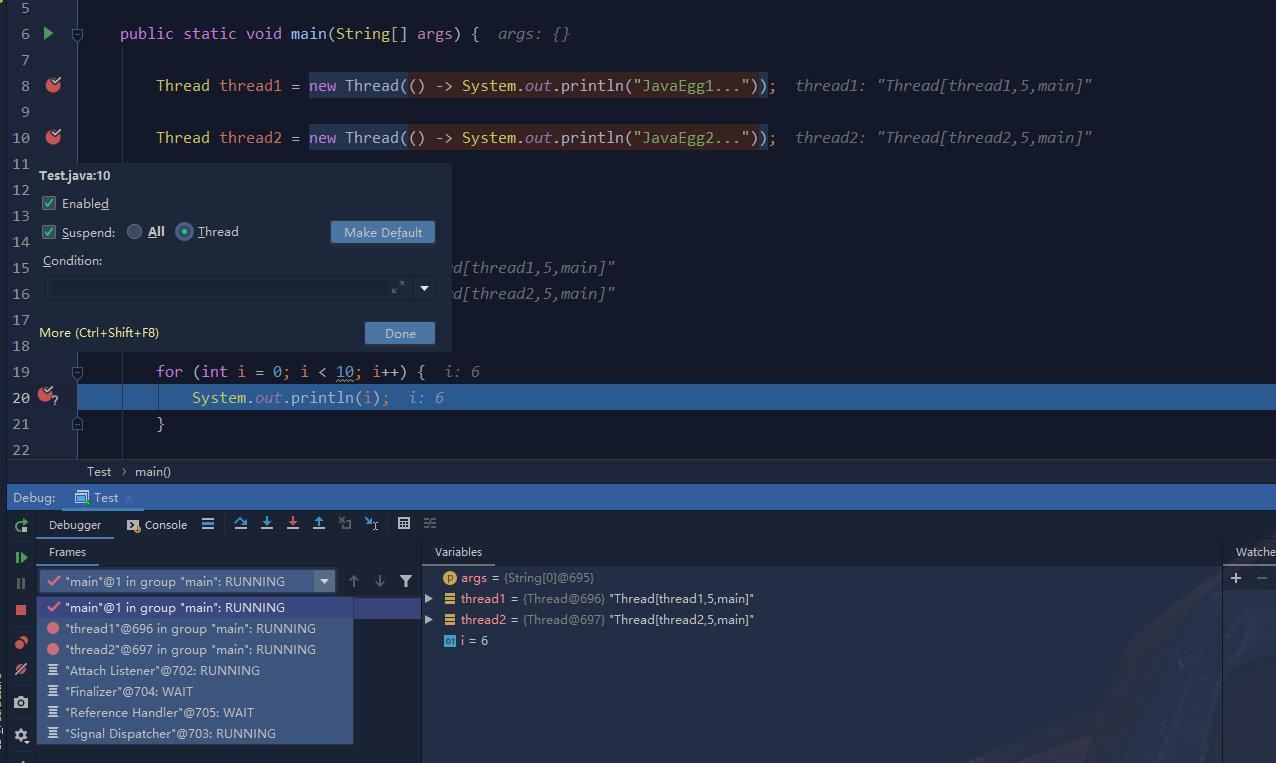Select "Attach Listener"@702 thread
This screenshot has height=763, width=1276.
(x=195, y=670)
